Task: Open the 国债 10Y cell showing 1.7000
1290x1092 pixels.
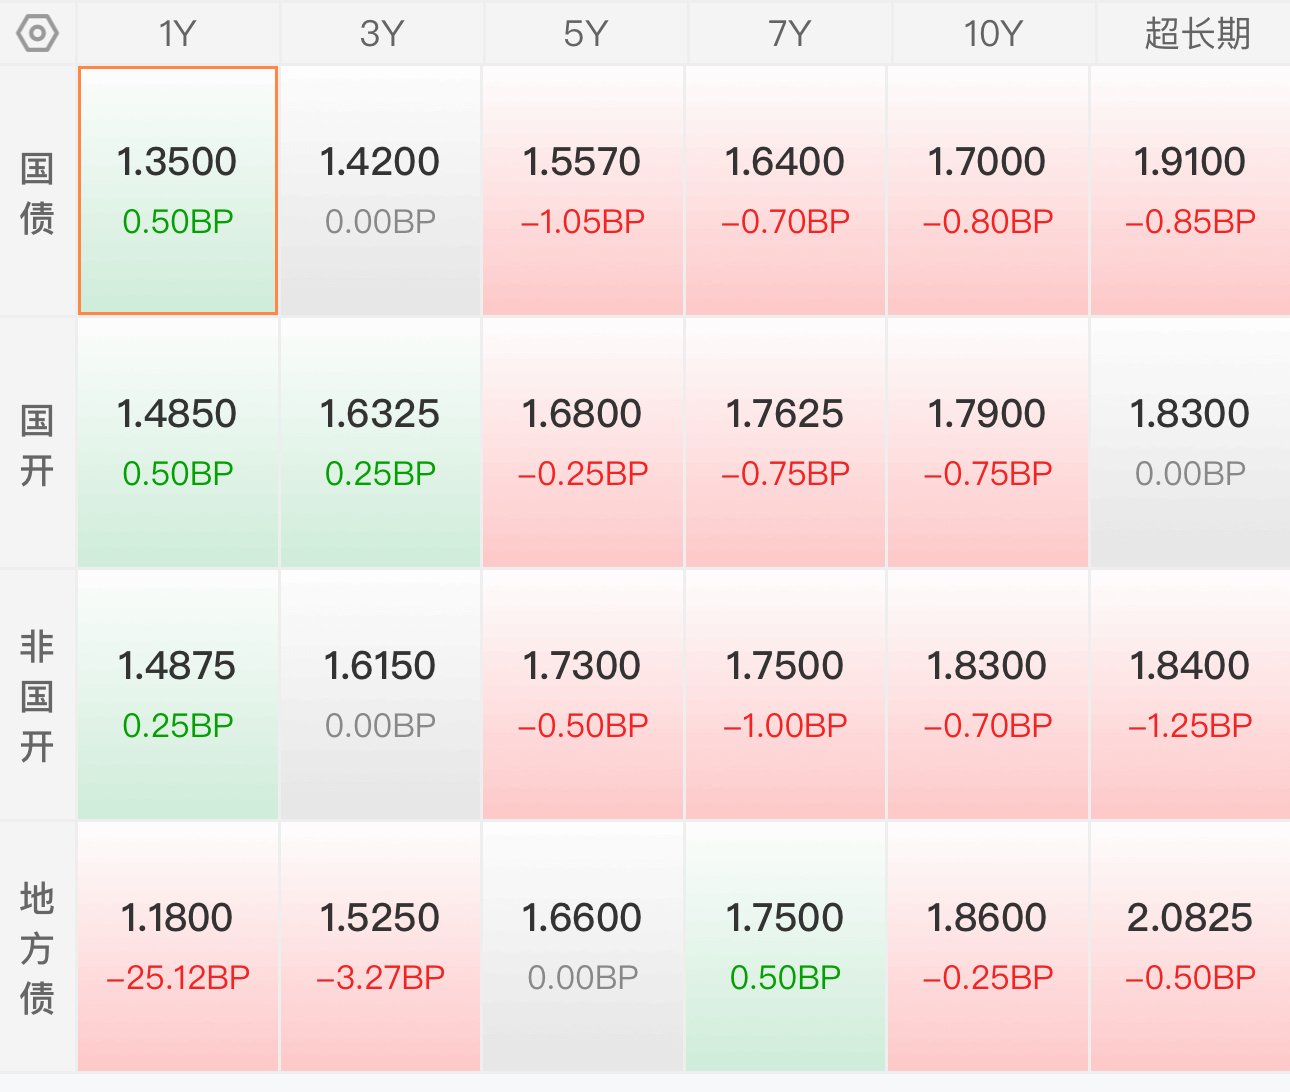Action: coord(987,191)
